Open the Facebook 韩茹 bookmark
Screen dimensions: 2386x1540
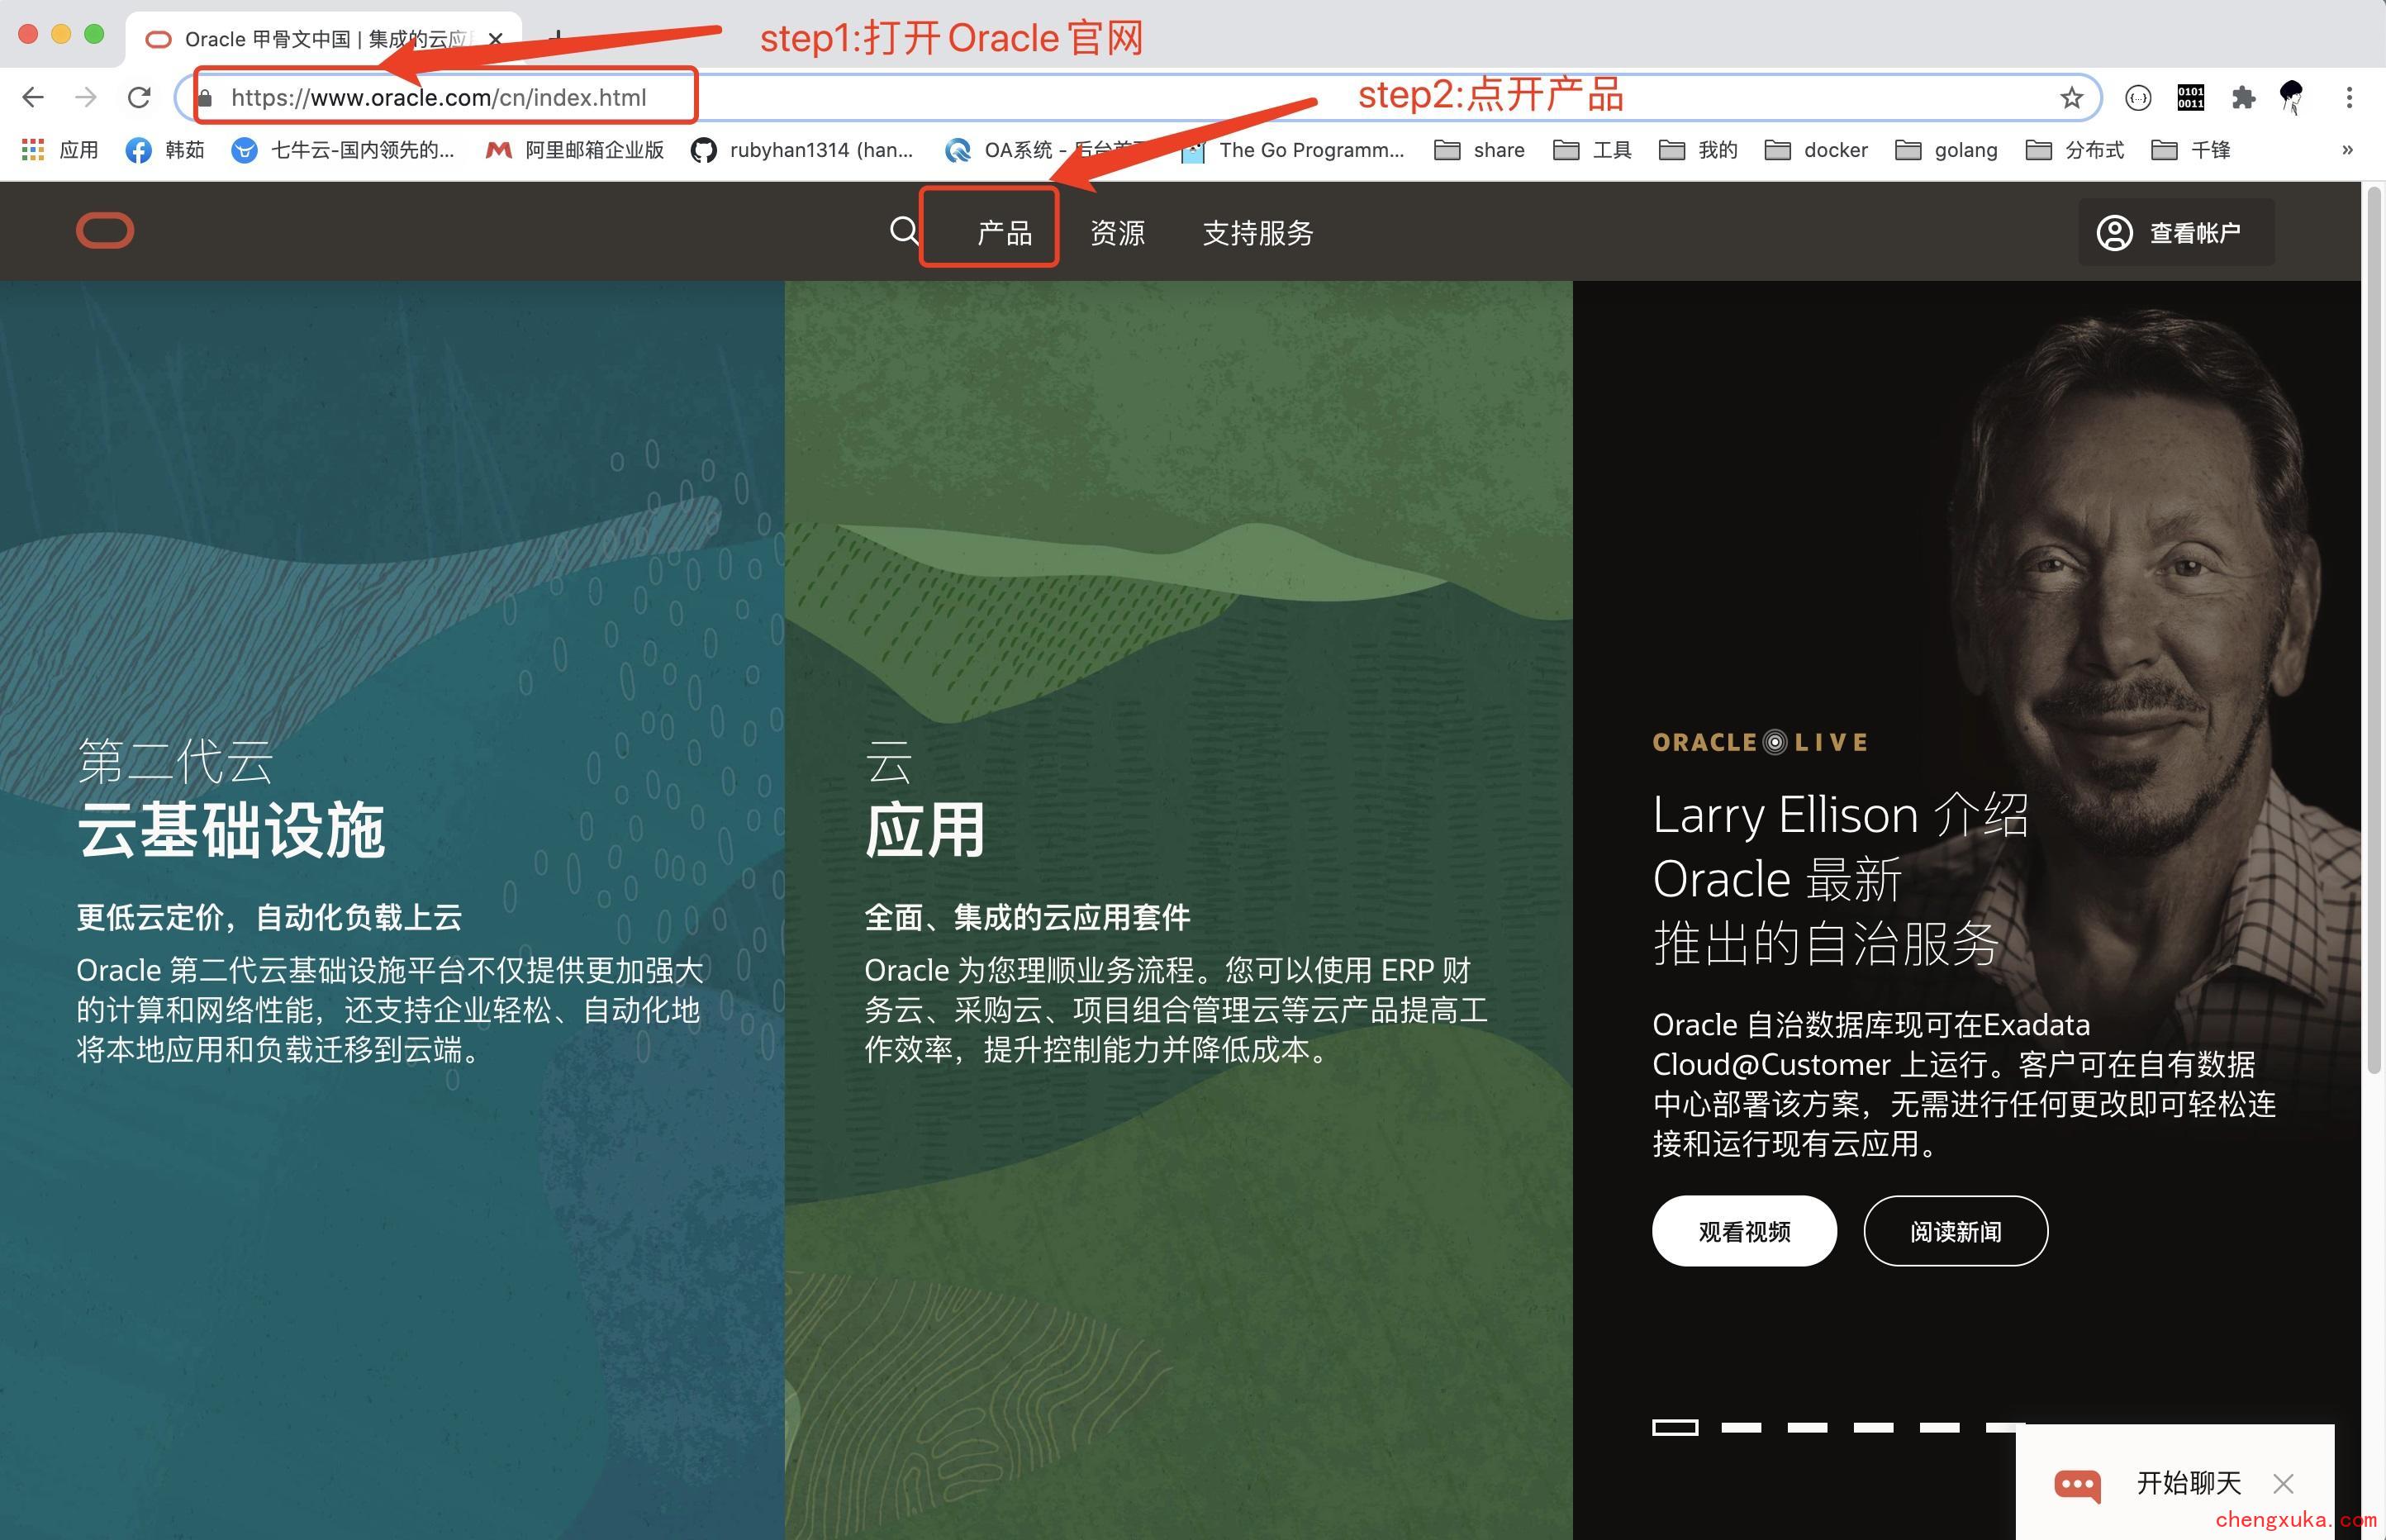(x=165, y=150)
